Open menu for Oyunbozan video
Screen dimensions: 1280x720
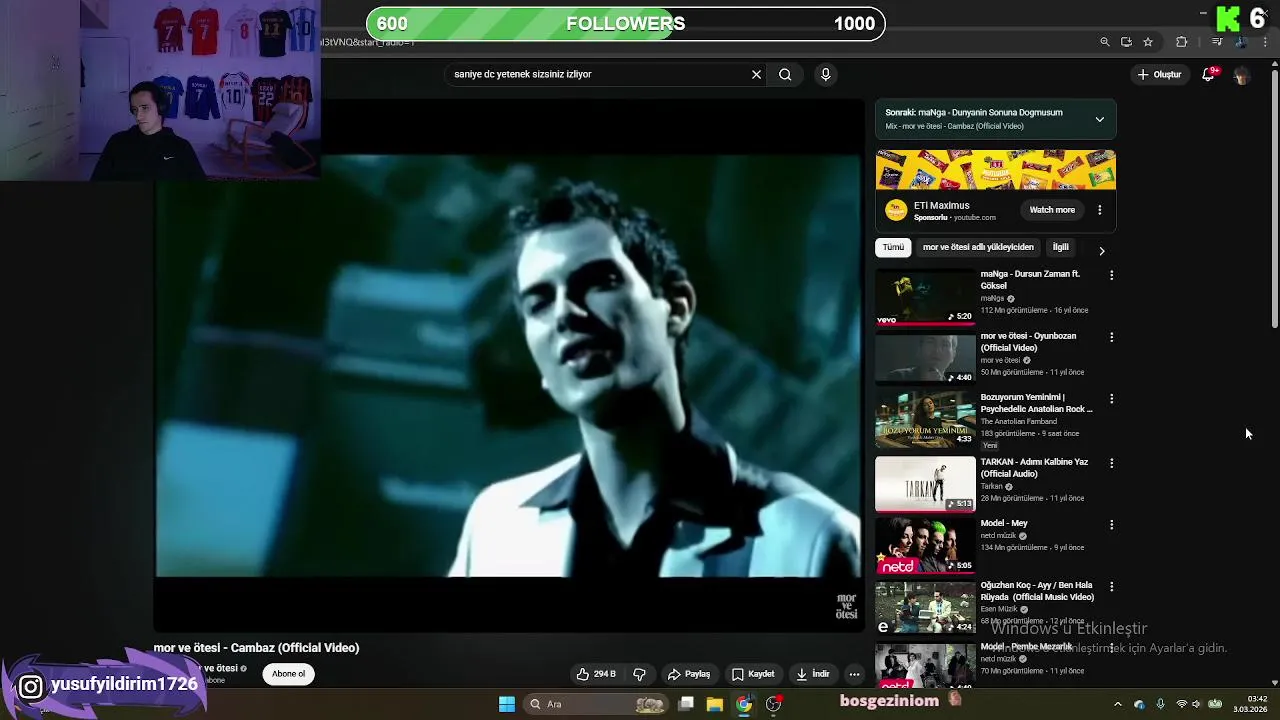coord(1111,337)
